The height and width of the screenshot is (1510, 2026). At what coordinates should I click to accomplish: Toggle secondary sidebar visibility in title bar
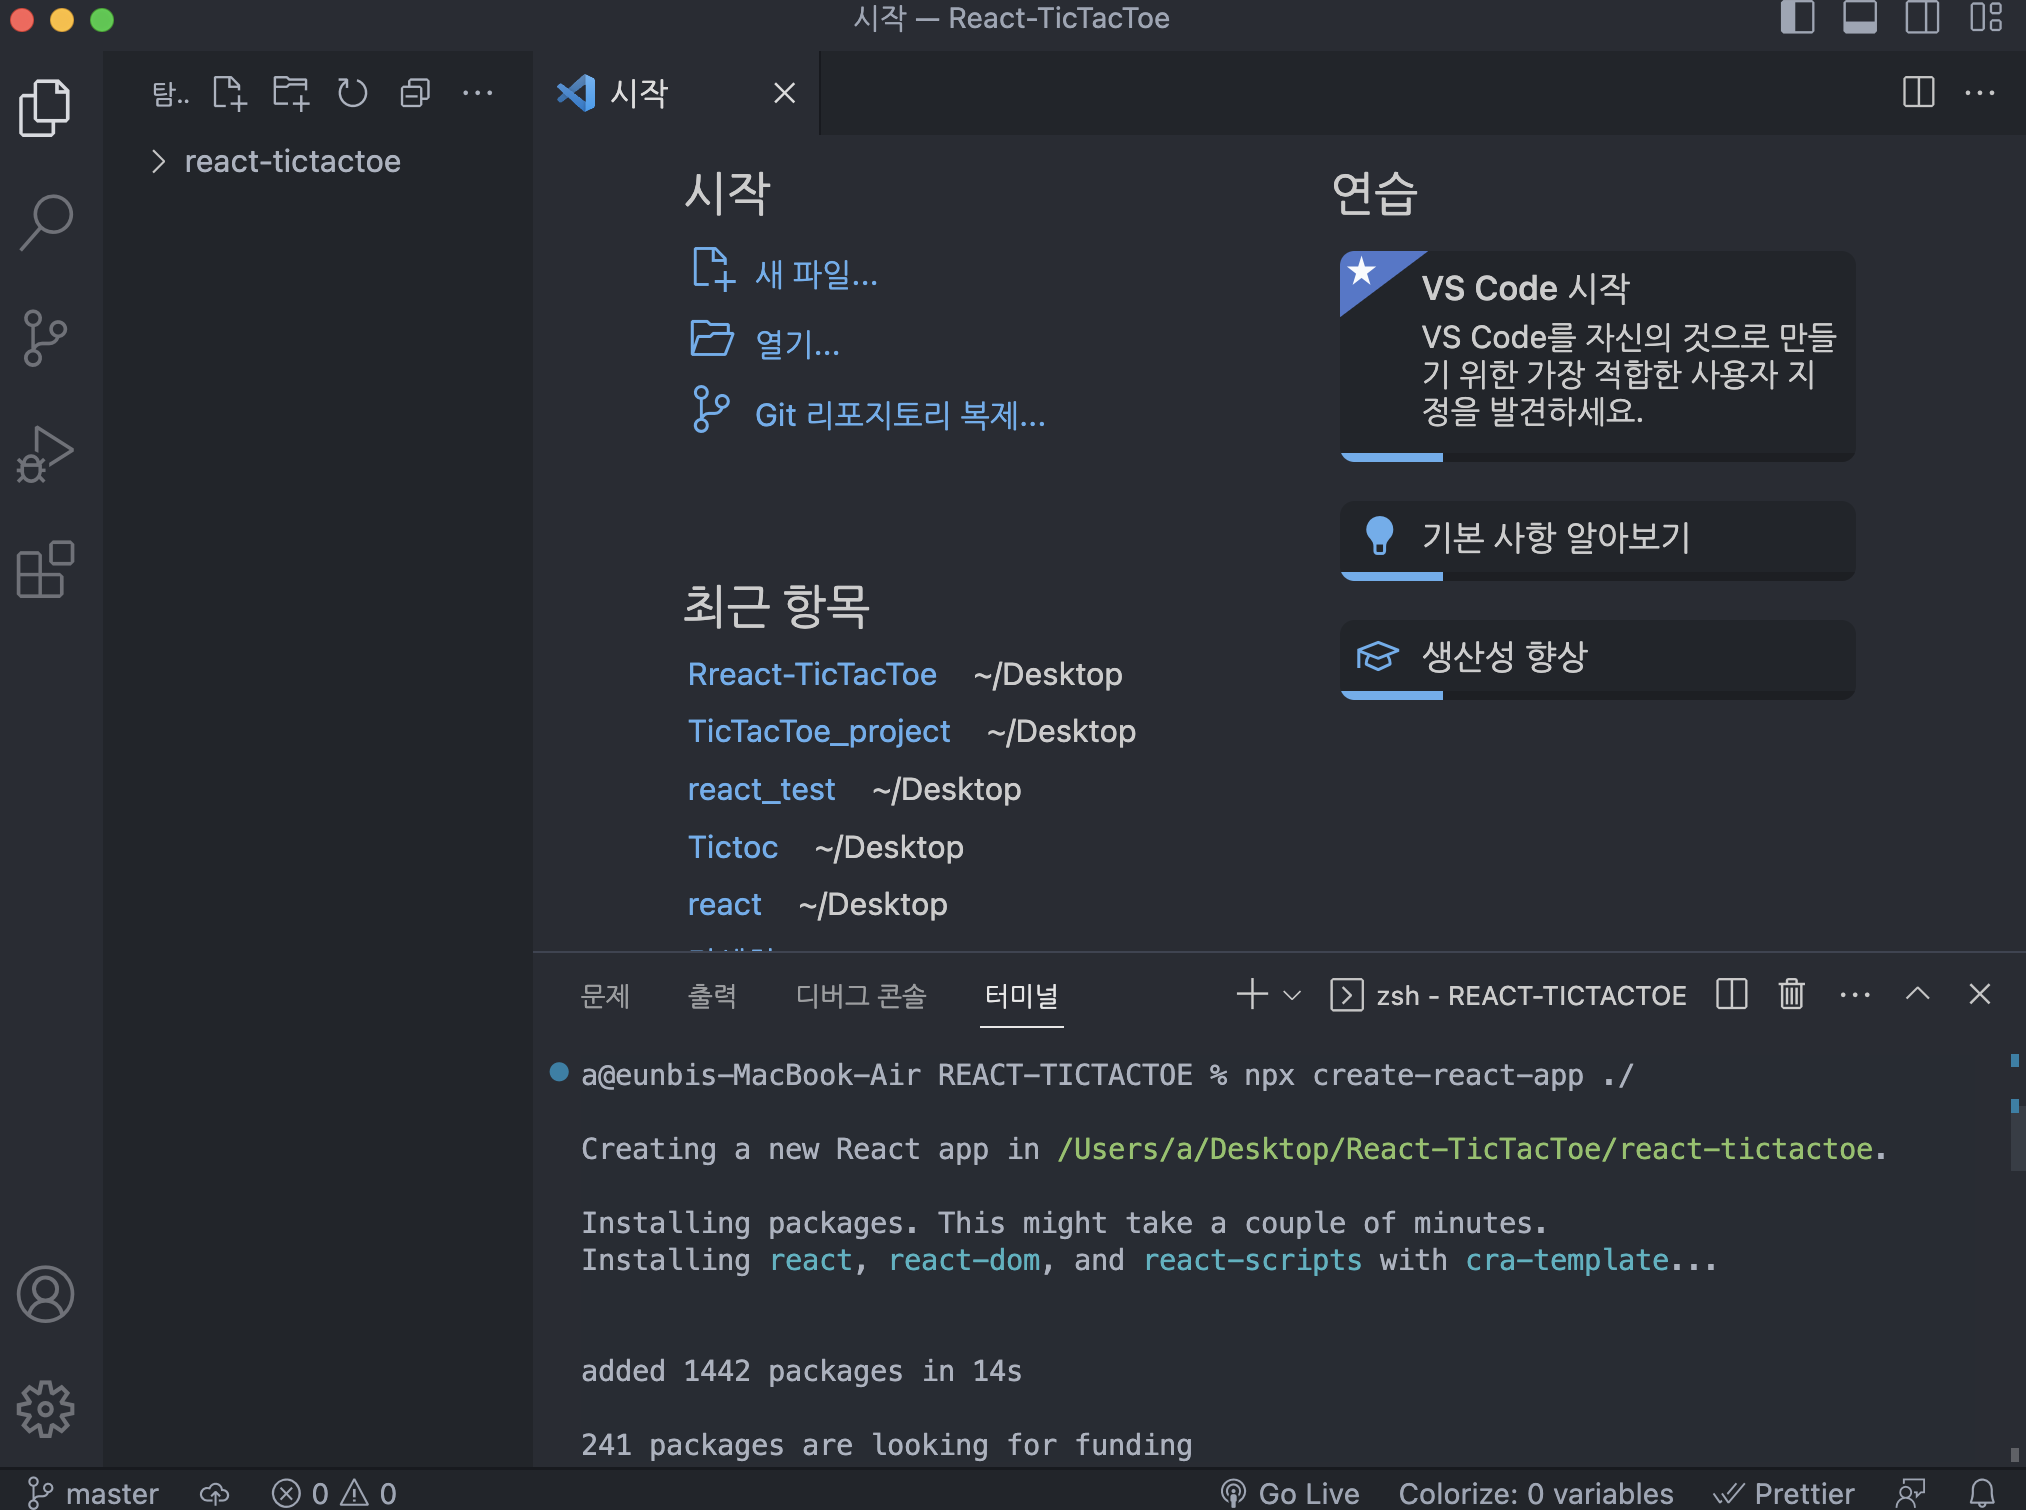click(x=1922, y=18)
